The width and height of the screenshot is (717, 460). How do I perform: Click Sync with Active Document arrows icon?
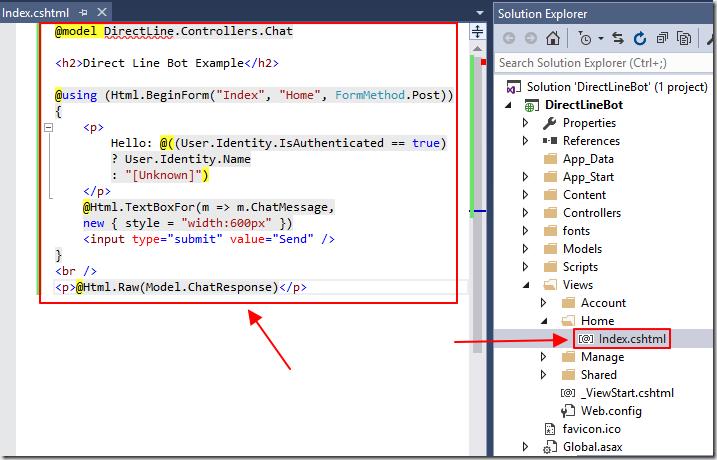coord(618,38)
